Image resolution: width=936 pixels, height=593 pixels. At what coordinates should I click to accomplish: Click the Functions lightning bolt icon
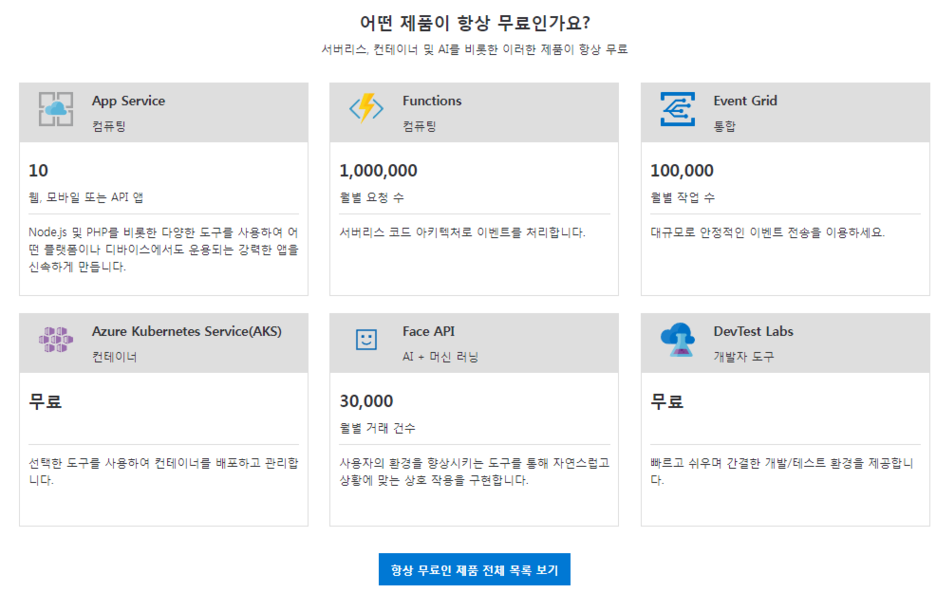(366, 108)
